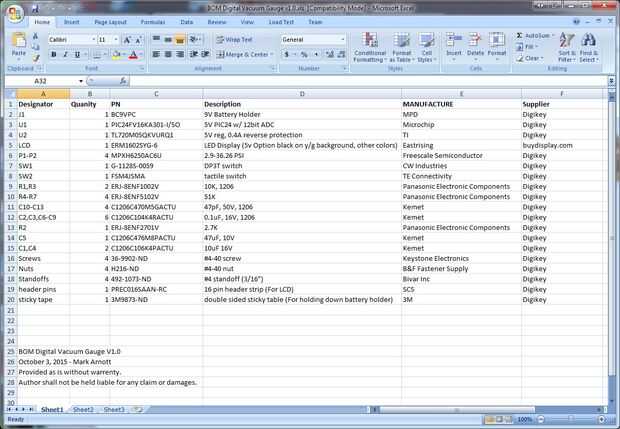The image size is (620, 429).
Task: Apply the yellow Fill Color
Action: [116, 55]
